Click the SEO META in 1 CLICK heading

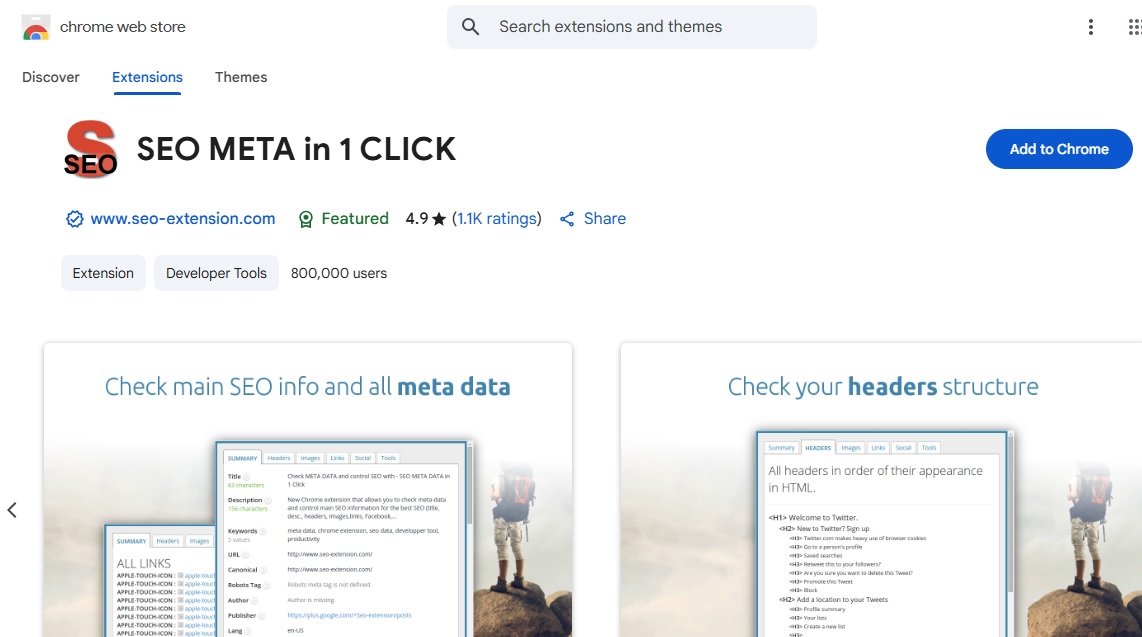click(296, 149)
